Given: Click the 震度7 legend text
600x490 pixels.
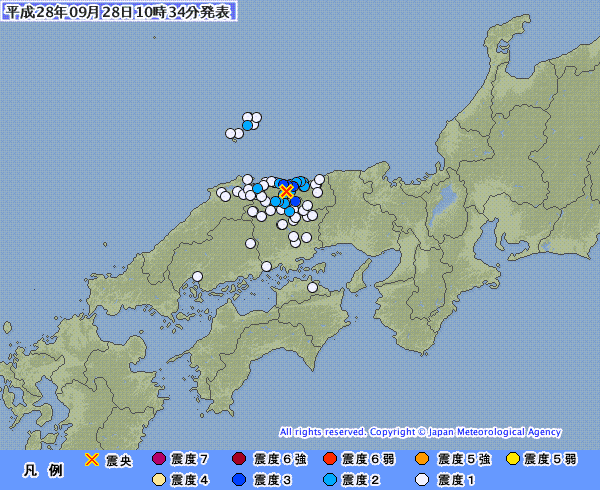Looking at the screenshot, I should coord(189,459).
